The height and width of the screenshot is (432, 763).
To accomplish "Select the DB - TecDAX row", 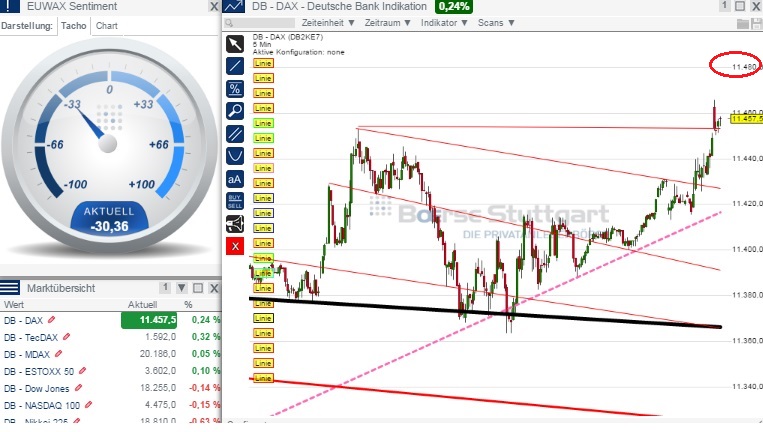I will [x=110, y=337].
